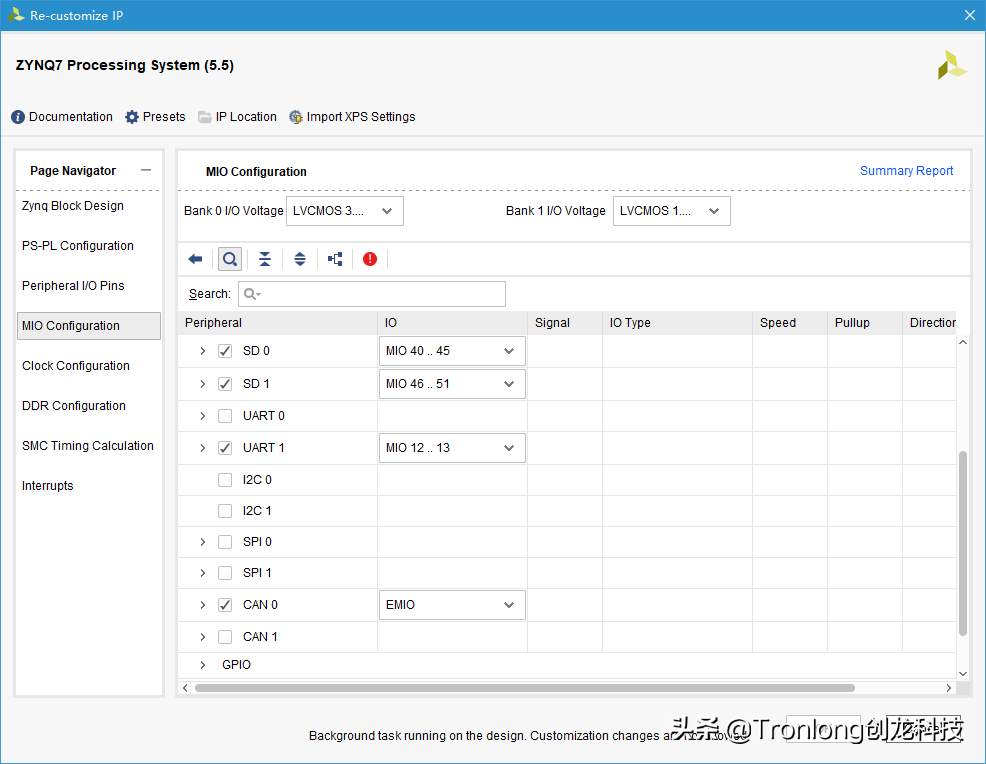Toggle the search magnifier toolbar icon
Viewport: 986px width, 764px height.
230,259
